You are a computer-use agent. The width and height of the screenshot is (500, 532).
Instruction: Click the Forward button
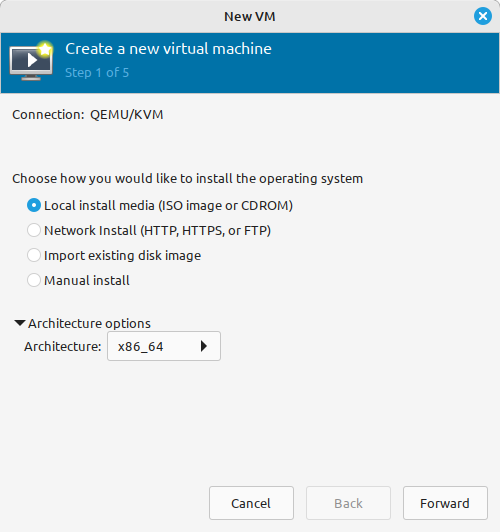(x=445, y=503)
